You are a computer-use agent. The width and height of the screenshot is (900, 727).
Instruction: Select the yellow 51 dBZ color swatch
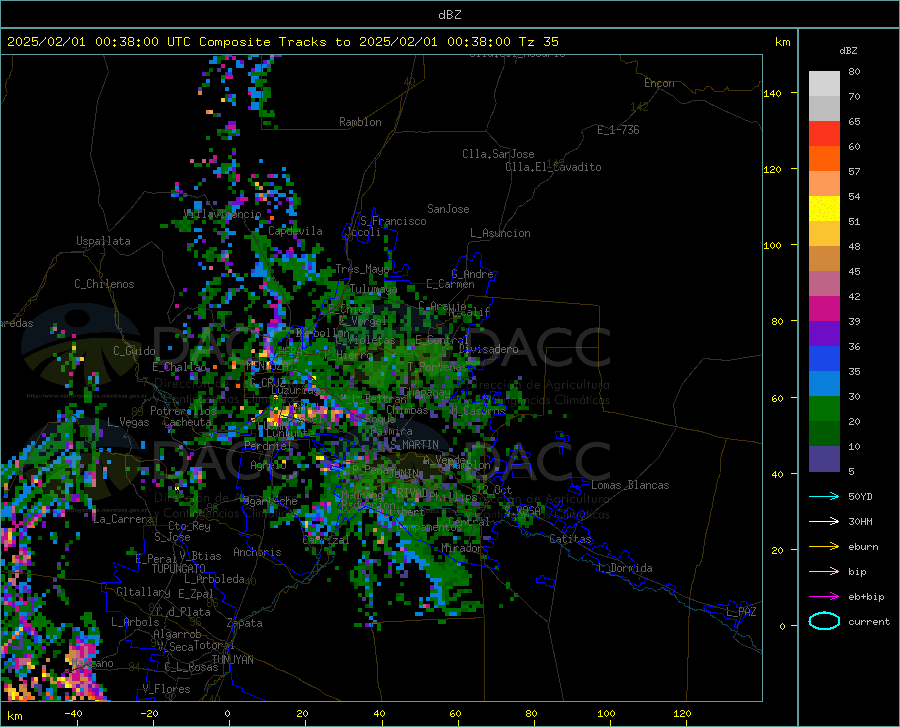pyautogui.click(x=824, y=209)
